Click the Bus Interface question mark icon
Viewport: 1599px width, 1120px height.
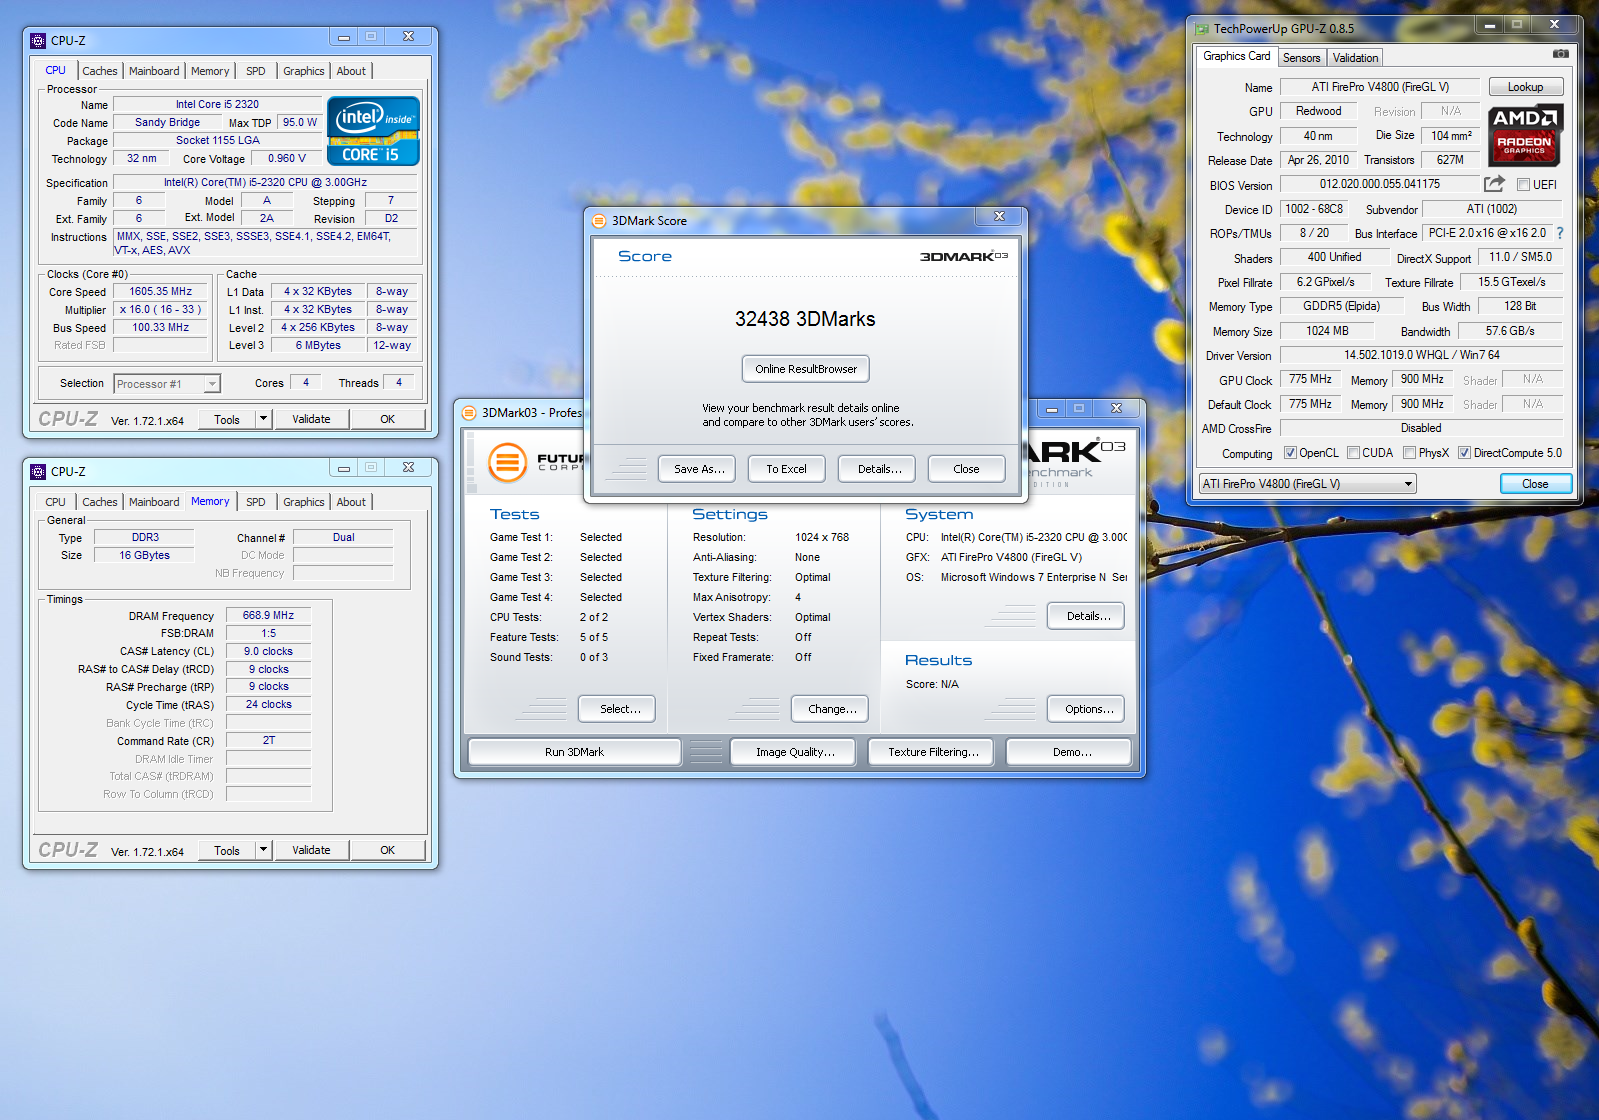click(1560, 233)
